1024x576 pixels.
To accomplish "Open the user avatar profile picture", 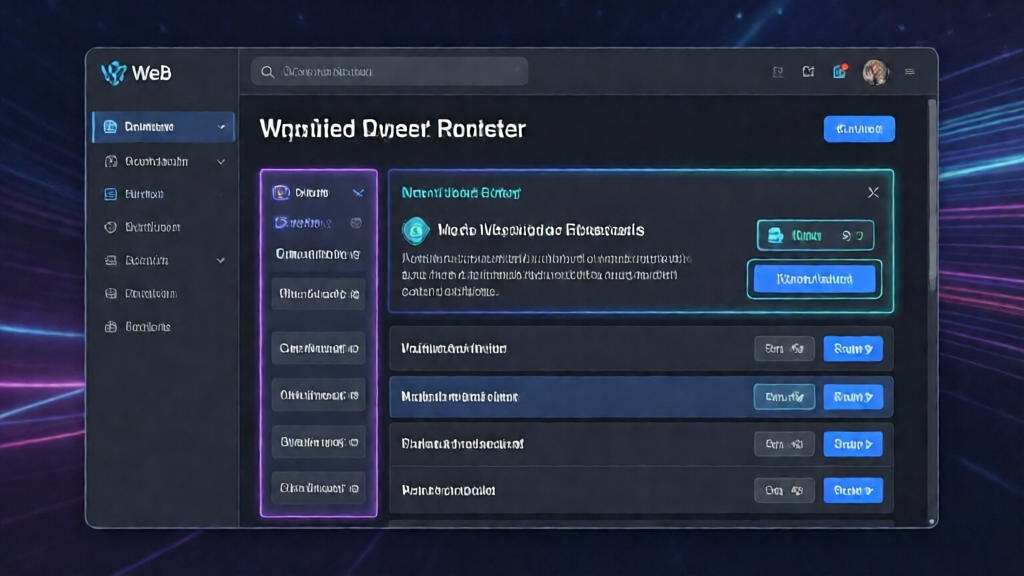I will coord(875,72).
